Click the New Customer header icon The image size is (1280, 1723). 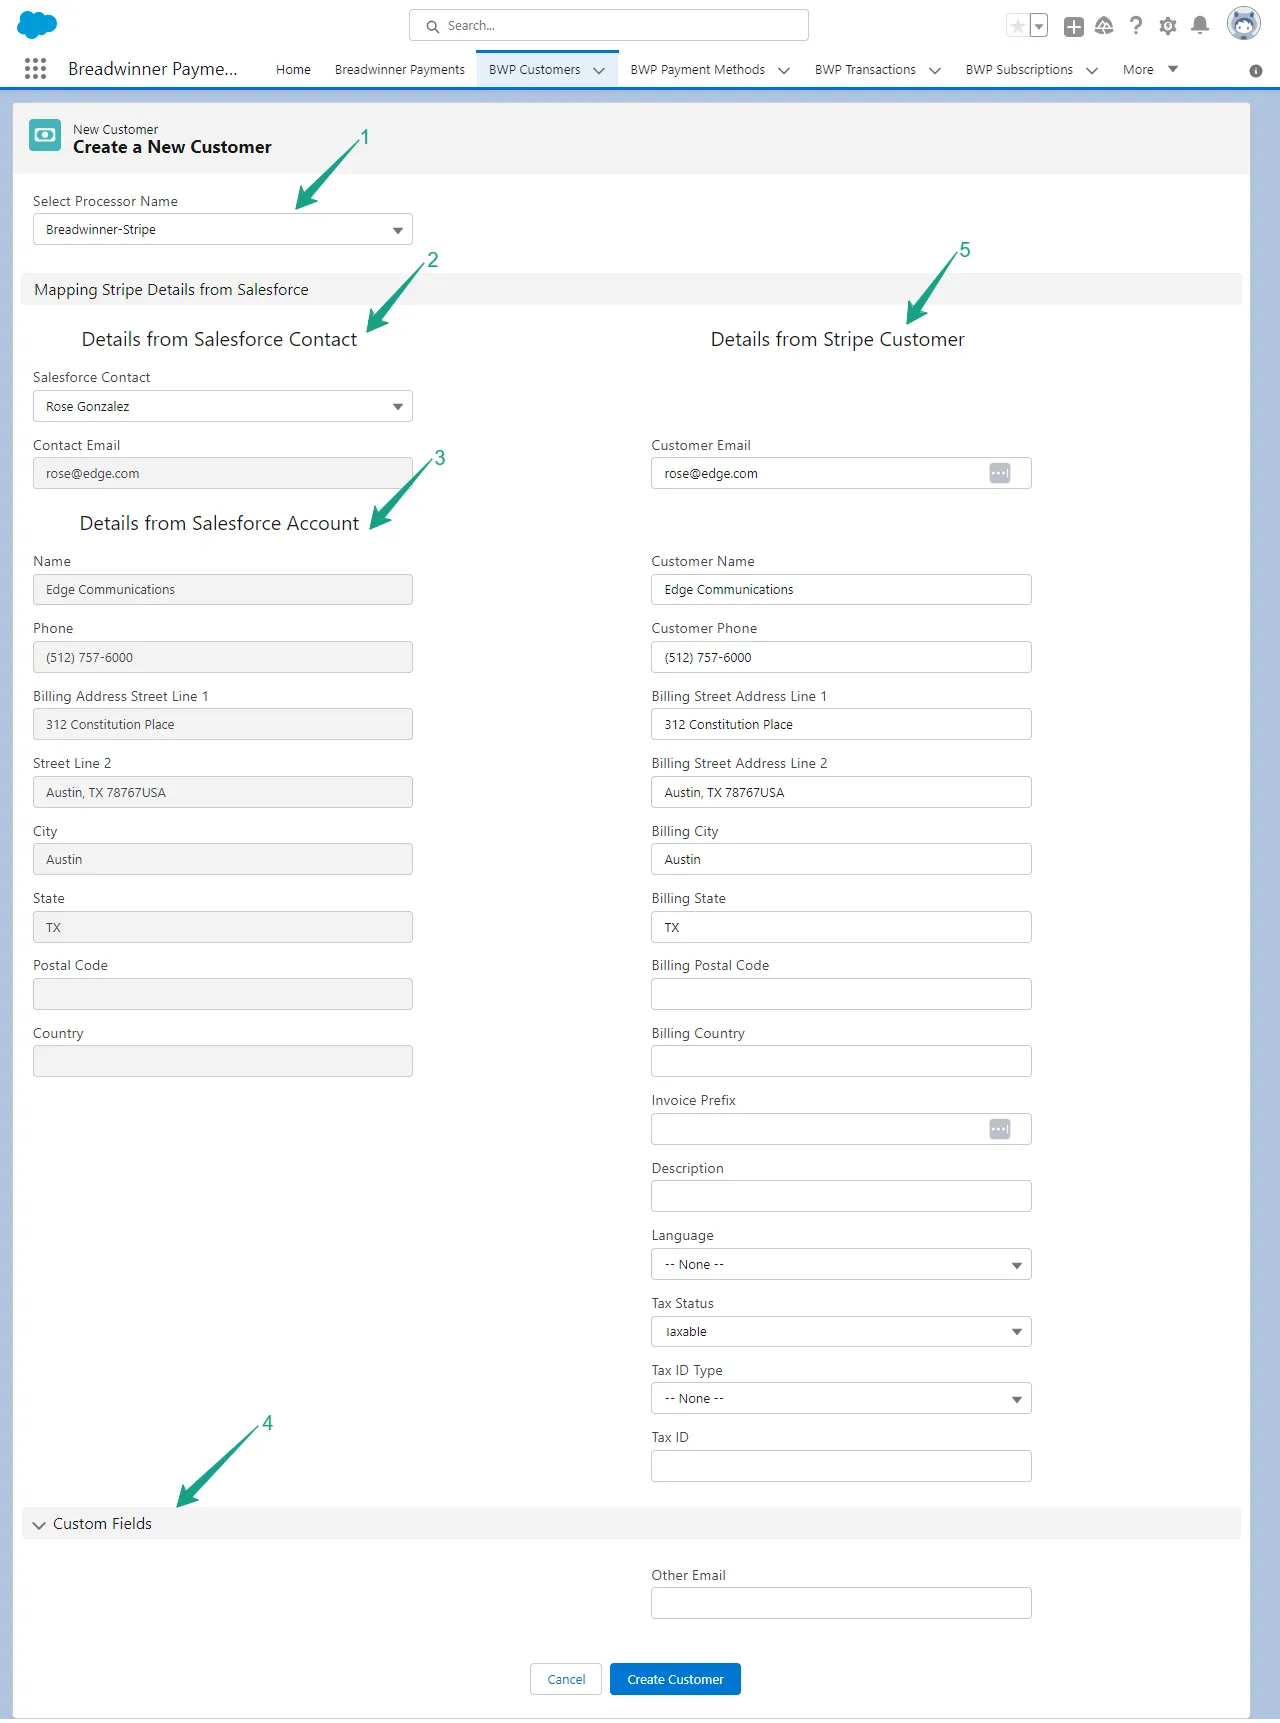[x=45, y=135]
